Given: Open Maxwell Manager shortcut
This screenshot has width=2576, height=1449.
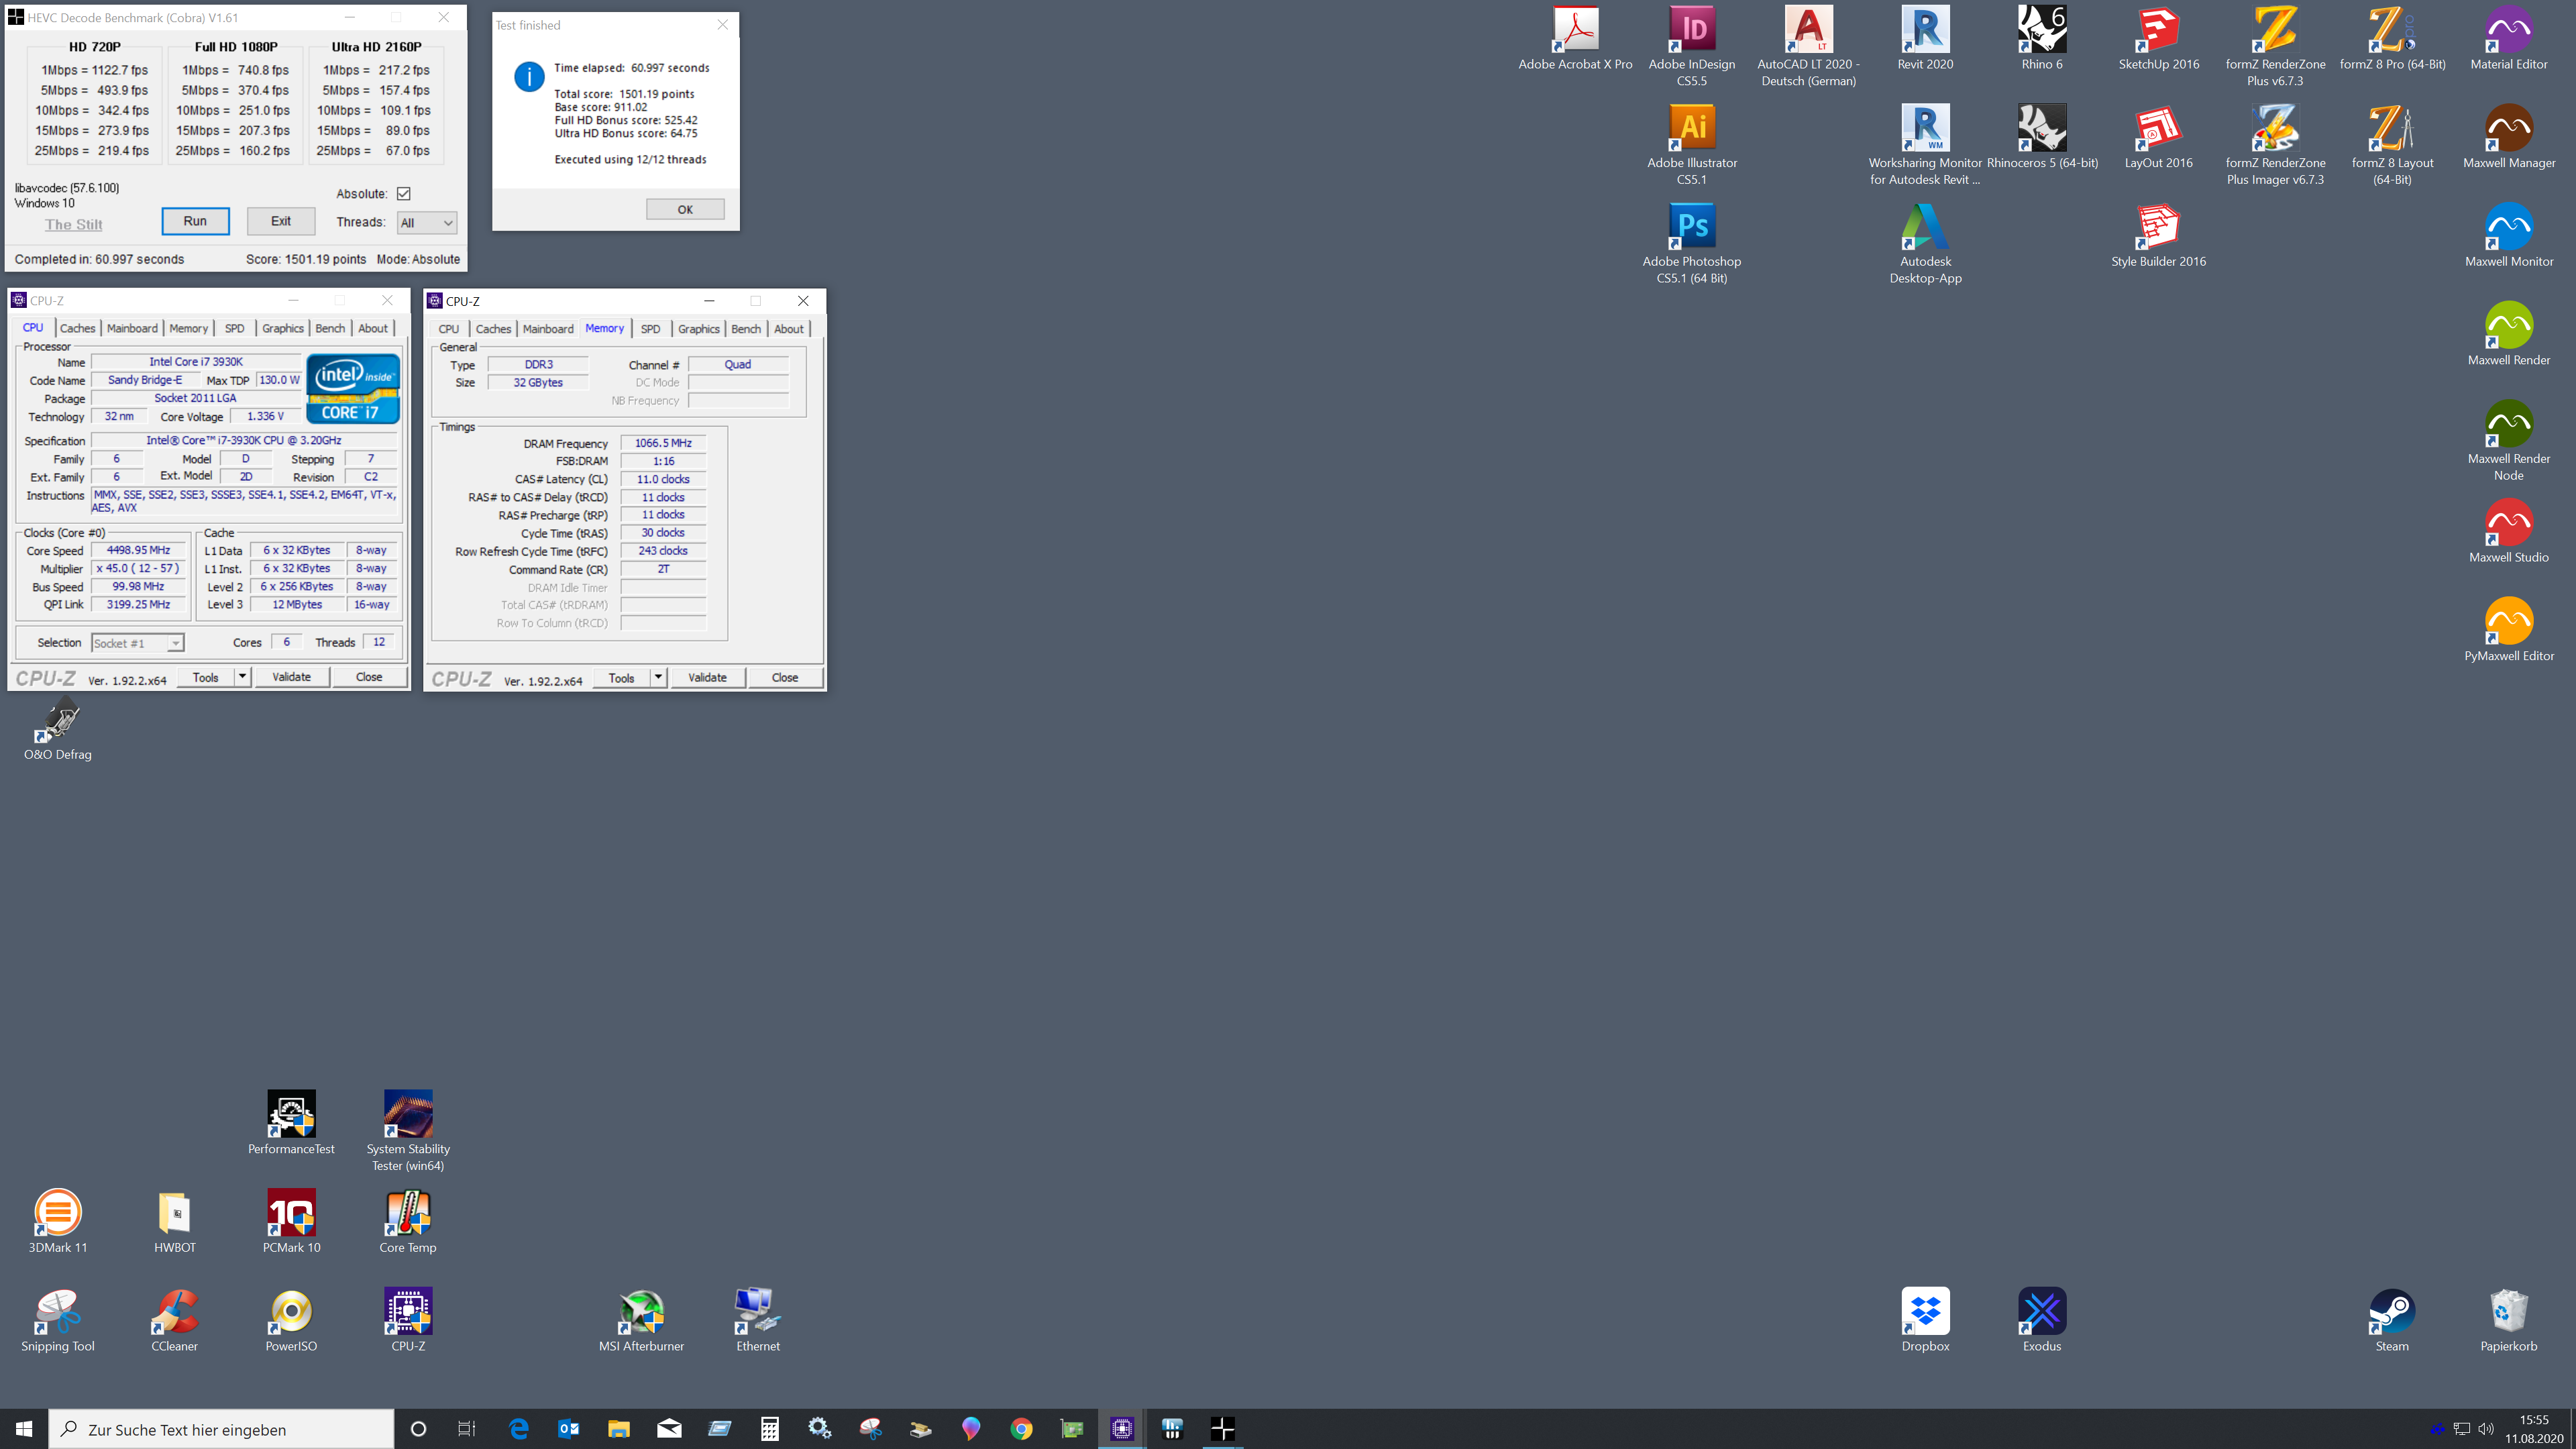Looking at the screenshot, I should 2508,137.
